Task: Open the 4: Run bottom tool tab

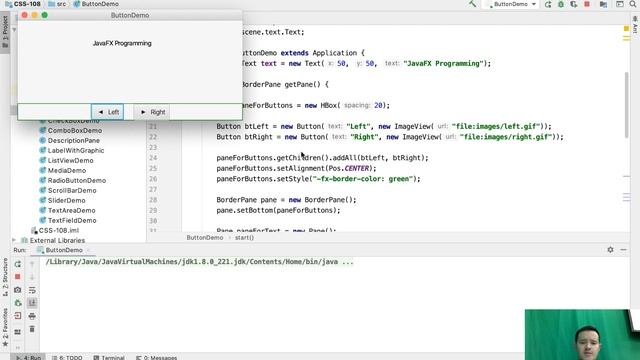Action: pos(29,358)
